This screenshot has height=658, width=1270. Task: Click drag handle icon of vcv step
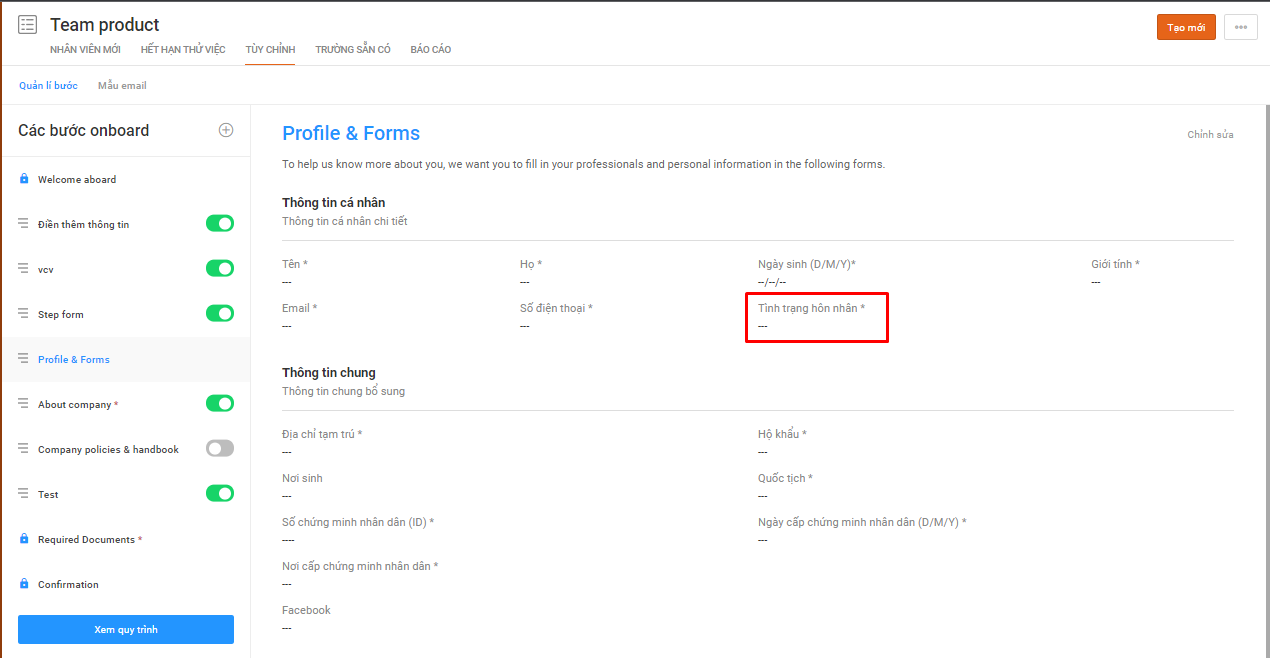23,268
